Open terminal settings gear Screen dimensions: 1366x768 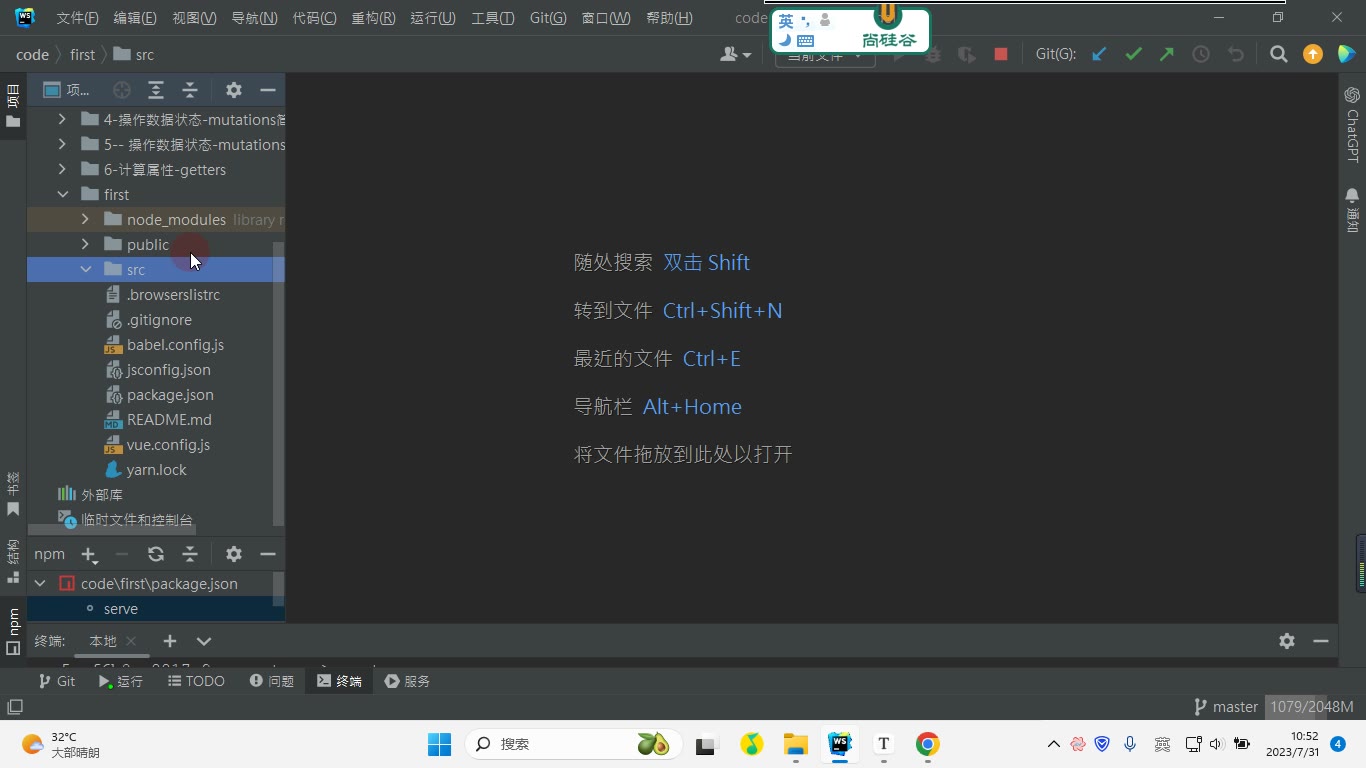1287,641
